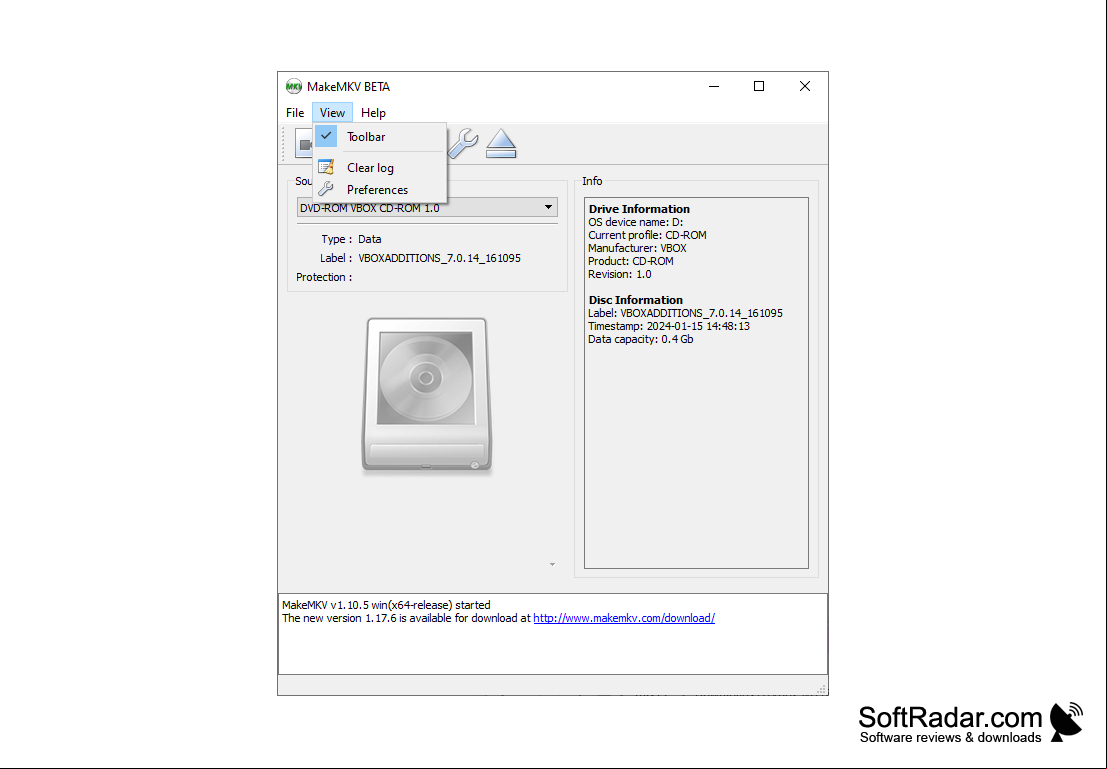Choose Clear log from the View menu

(380, 167)
